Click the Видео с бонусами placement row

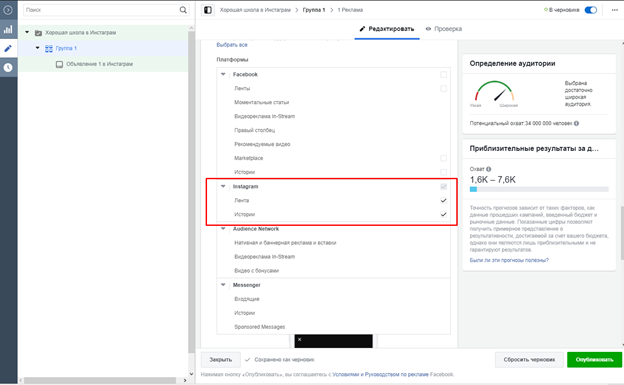point(333,271)
